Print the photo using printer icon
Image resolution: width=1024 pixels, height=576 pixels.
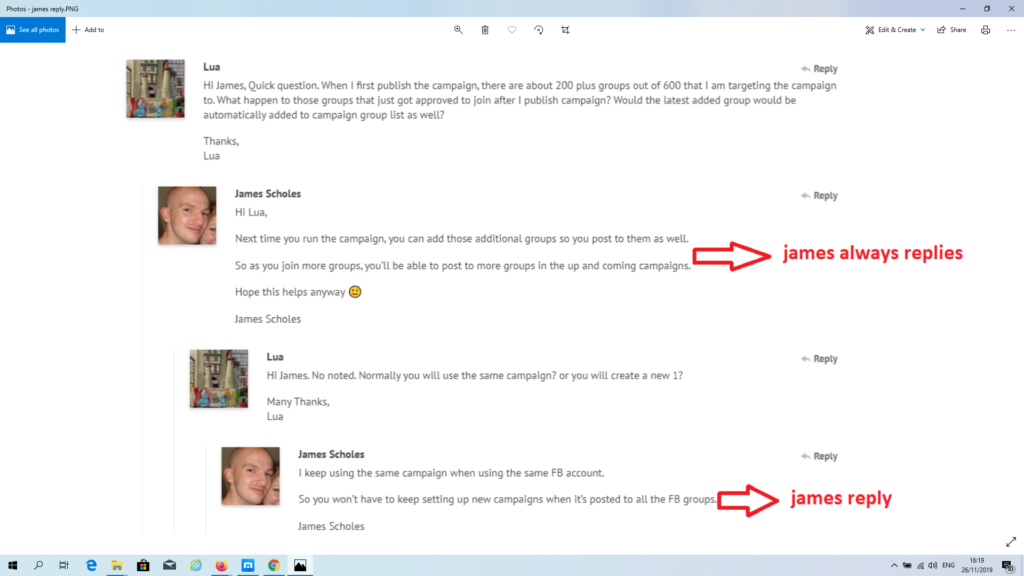coord(985,30)
